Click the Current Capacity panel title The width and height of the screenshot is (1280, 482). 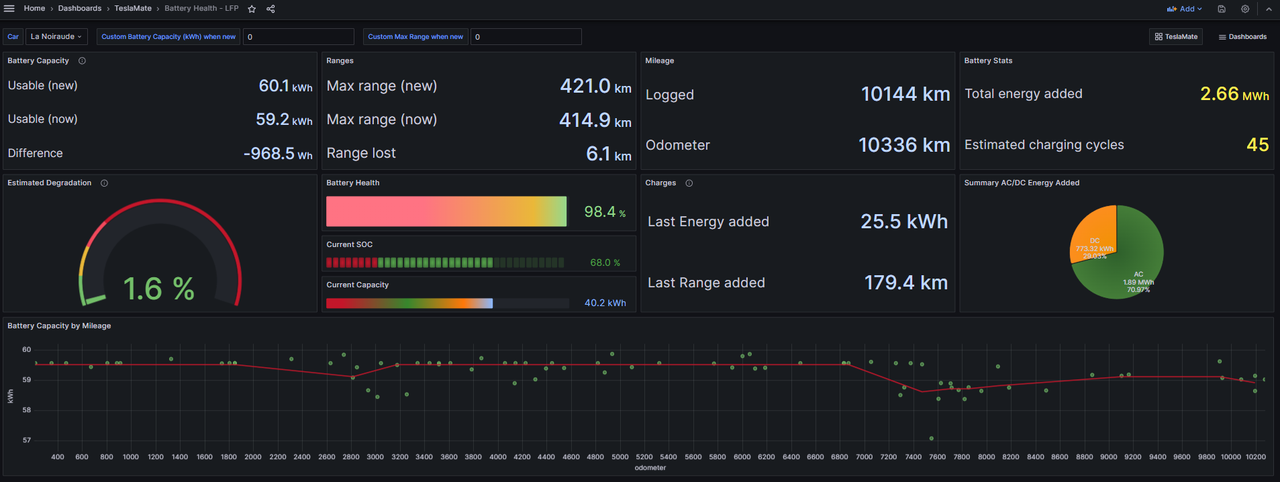357,285
